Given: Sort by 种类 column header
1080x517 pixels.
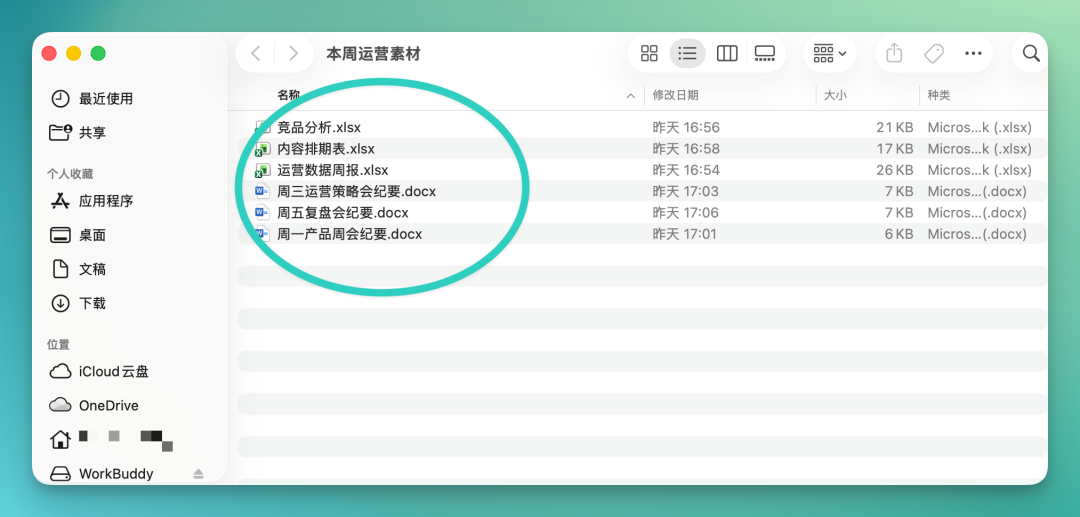Looking at the screenshot, I should pyautogui.click(x=939, y=95).
